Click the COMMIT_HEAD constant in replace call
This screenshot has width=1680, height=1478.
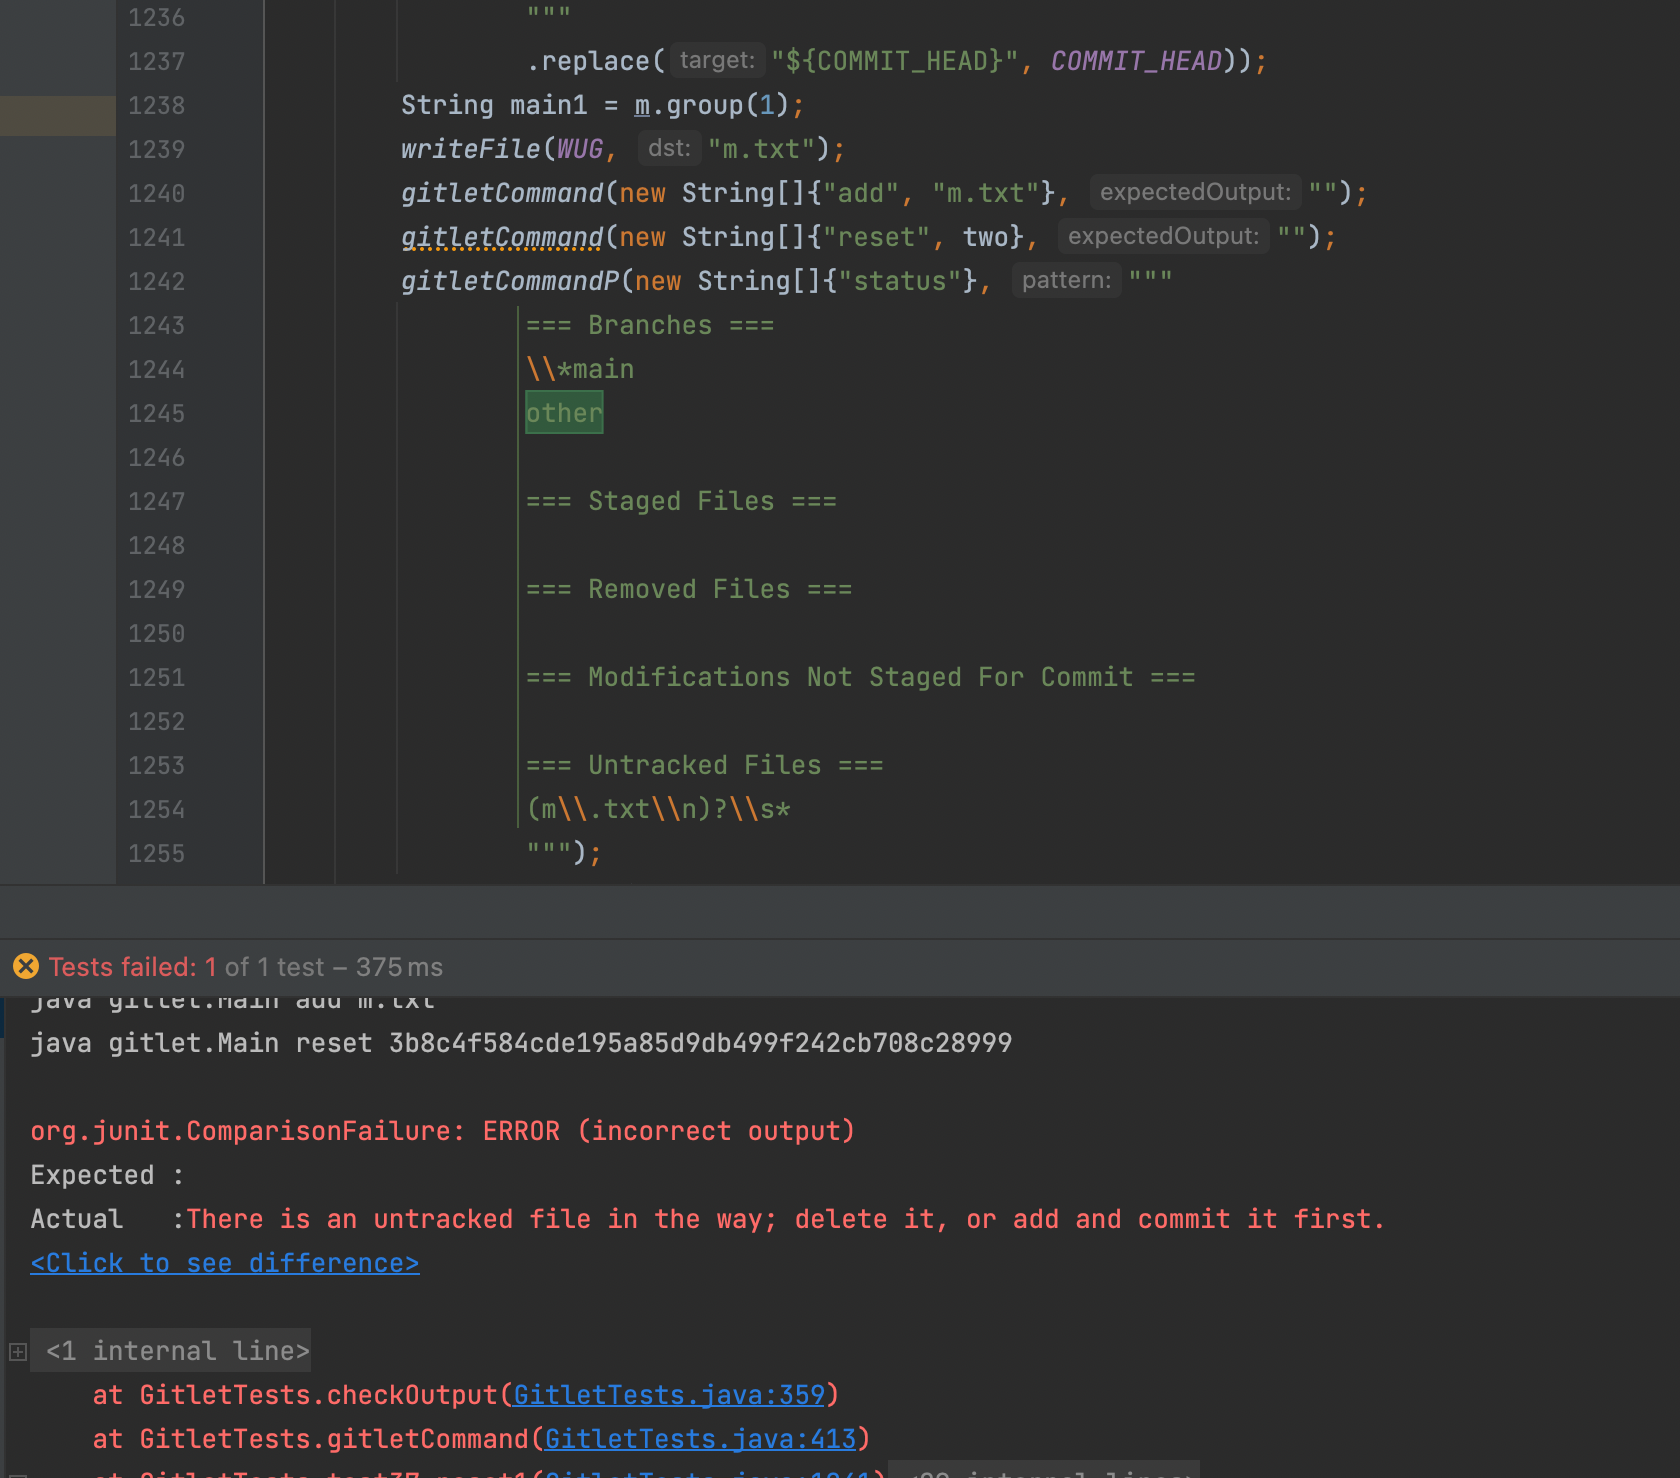[x=1136, y=61]
